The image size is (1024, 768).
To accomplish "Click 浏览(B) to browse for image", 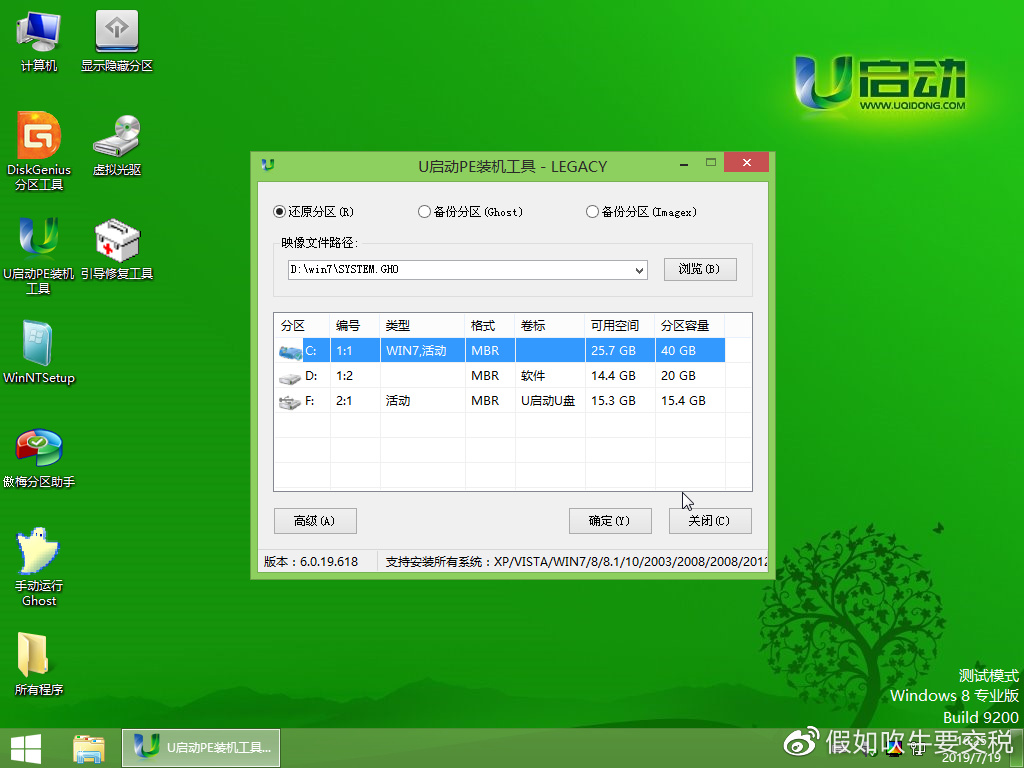I will [x=700, y=269].
